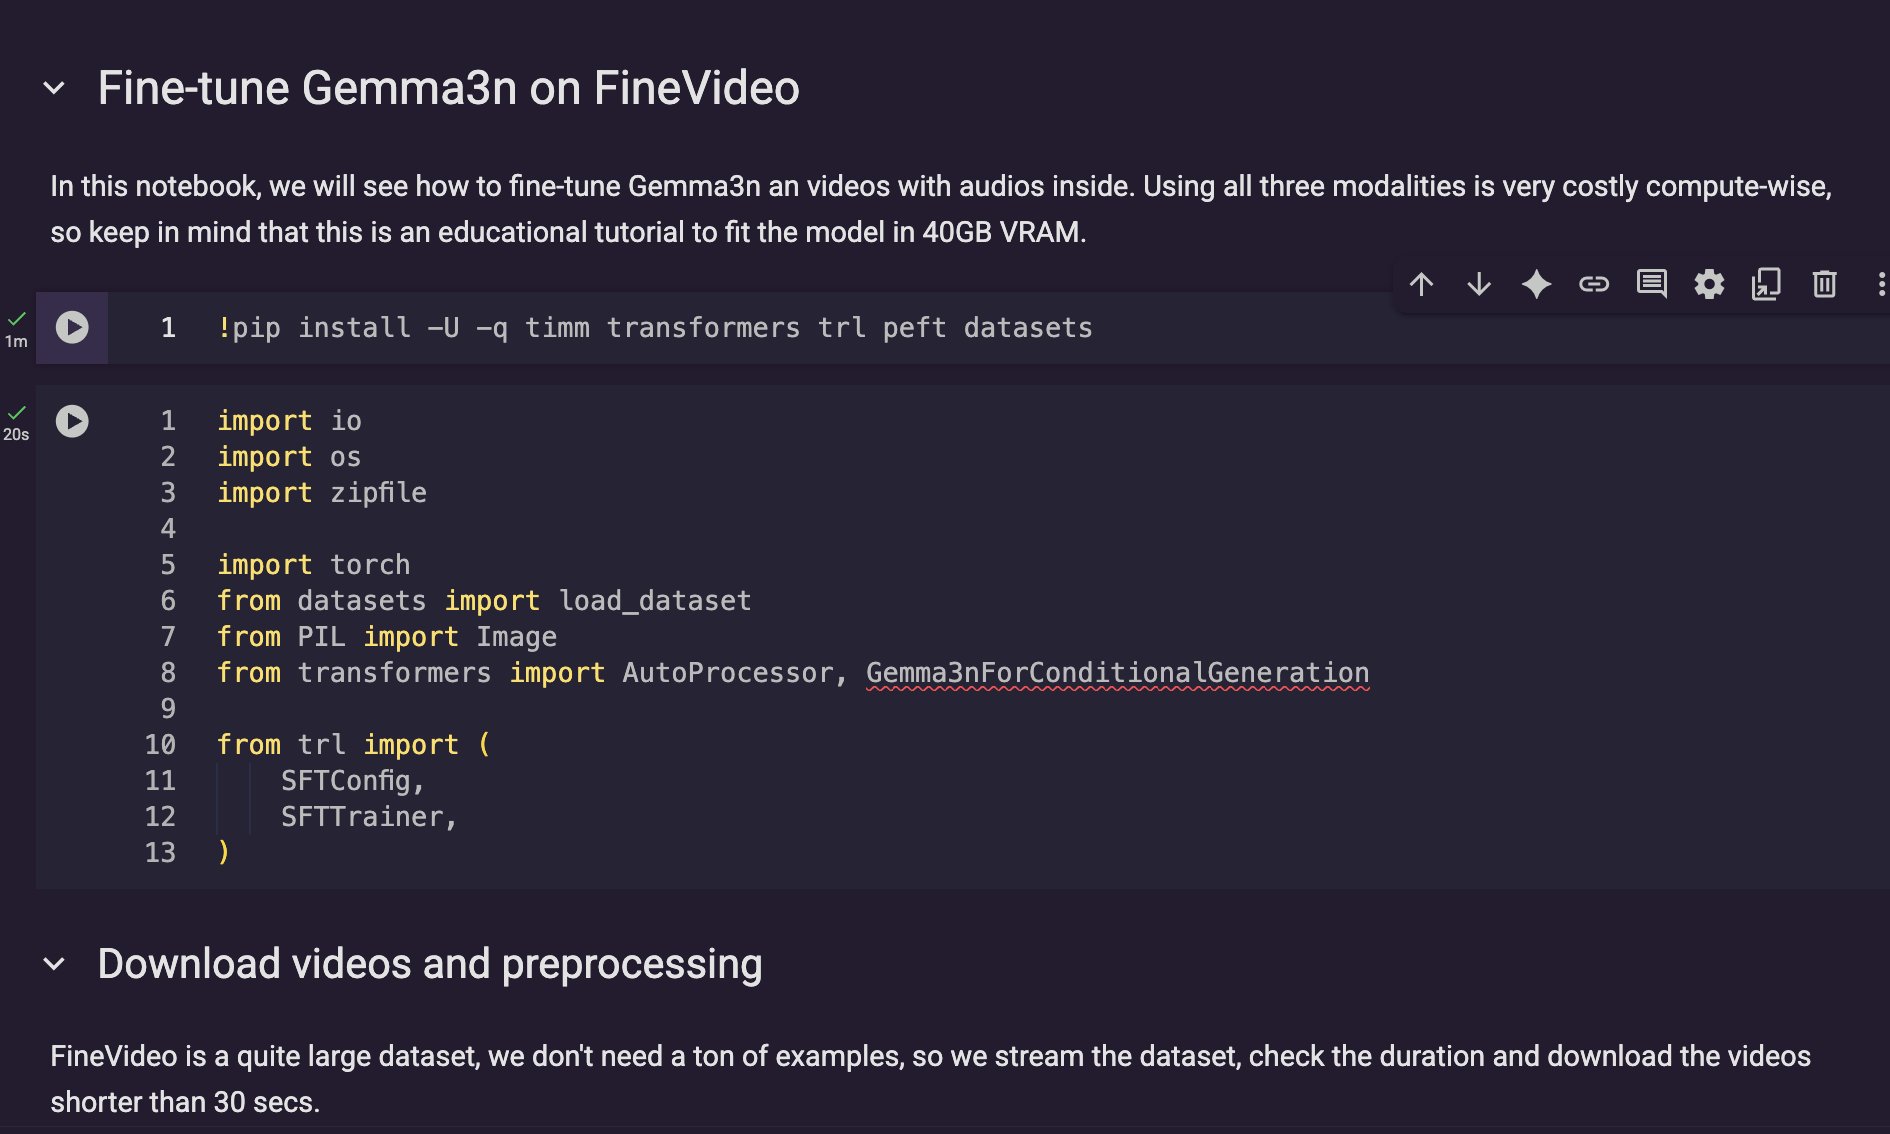Select the SFTTrainer line in code
The image size is (1890, 1134).
click(x=369, y=817)
